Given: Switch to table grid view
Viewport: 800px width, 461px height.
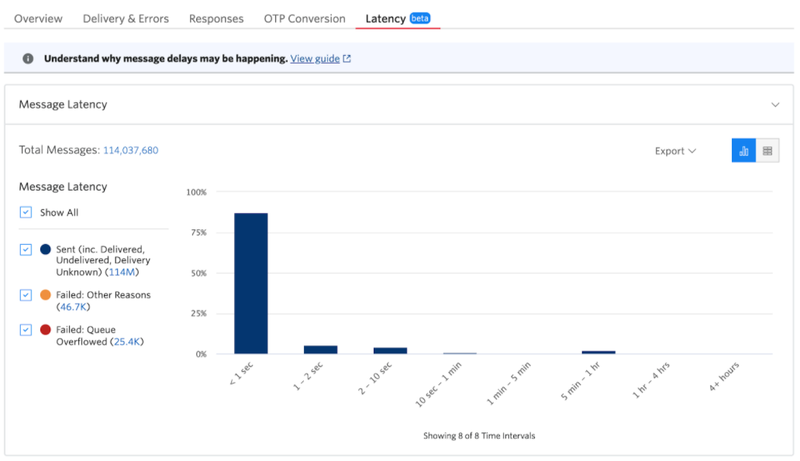Looking at the screenshot, I should pos(767,150).
